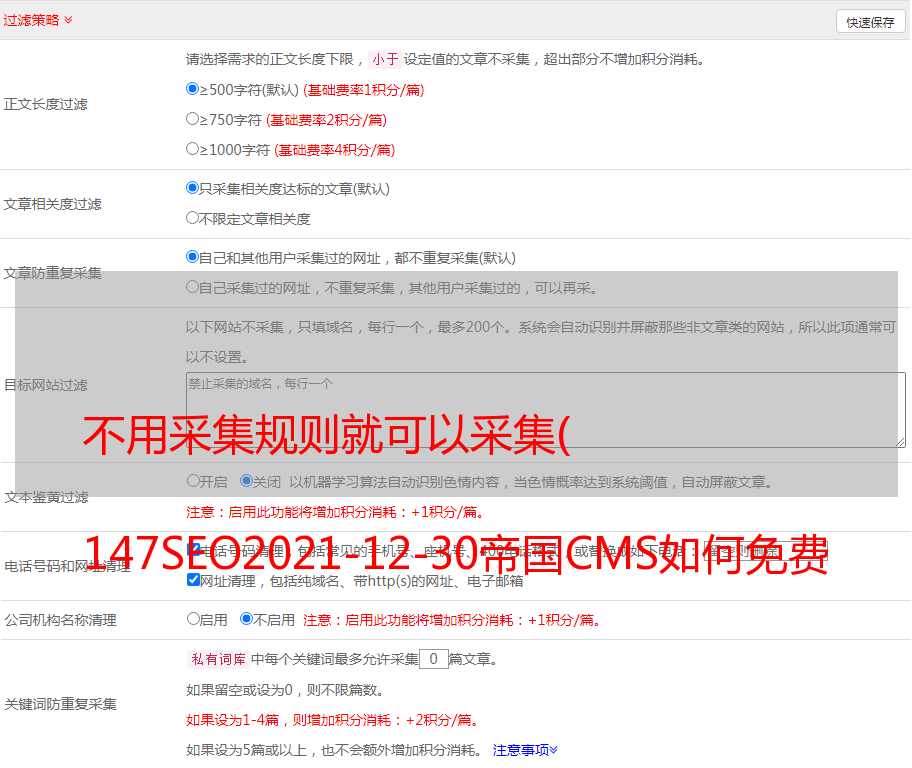This screenshot has height=768, width=912.
Task: Turn on 文本鉴黄过滤 with 开启 radio
Action: point(193,481)
